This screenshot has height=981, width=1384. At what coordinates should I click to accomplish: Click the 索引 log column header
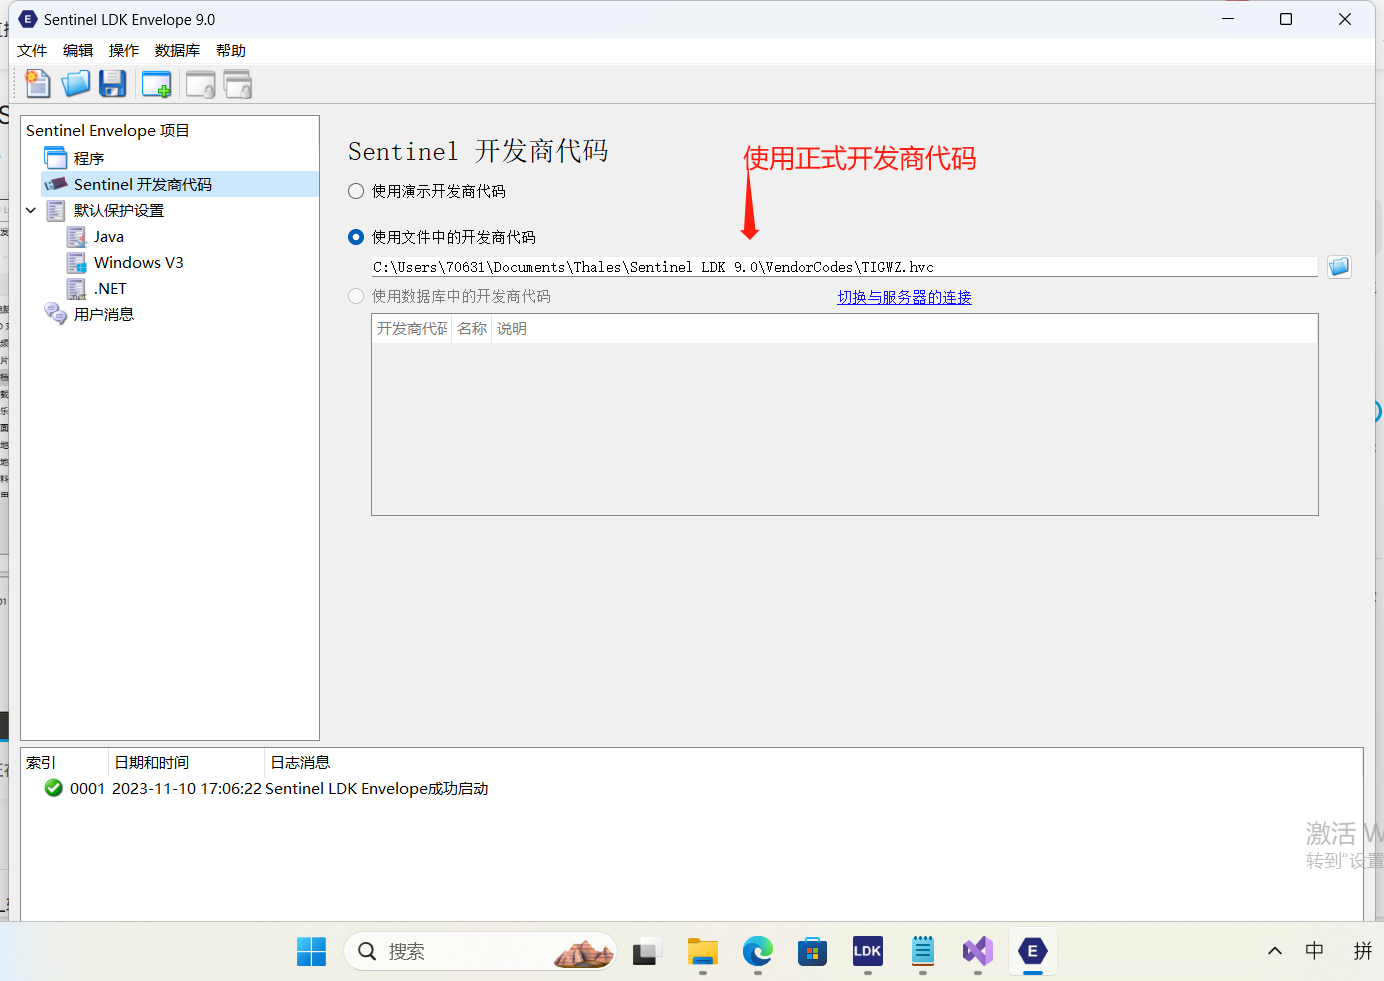pyautogui.click(x=41, y=762)
